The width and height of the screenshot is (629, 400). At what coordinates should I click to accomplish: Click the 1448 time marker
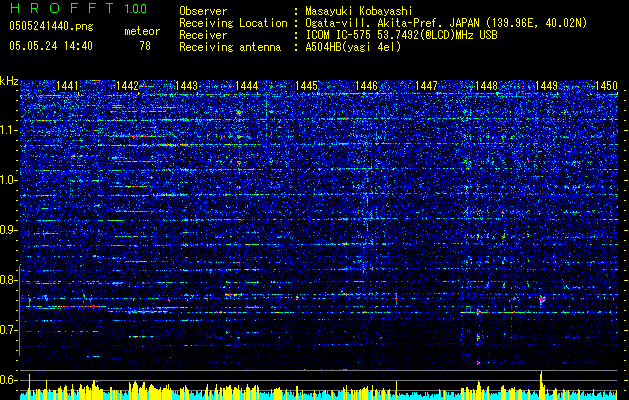[486, 86]
